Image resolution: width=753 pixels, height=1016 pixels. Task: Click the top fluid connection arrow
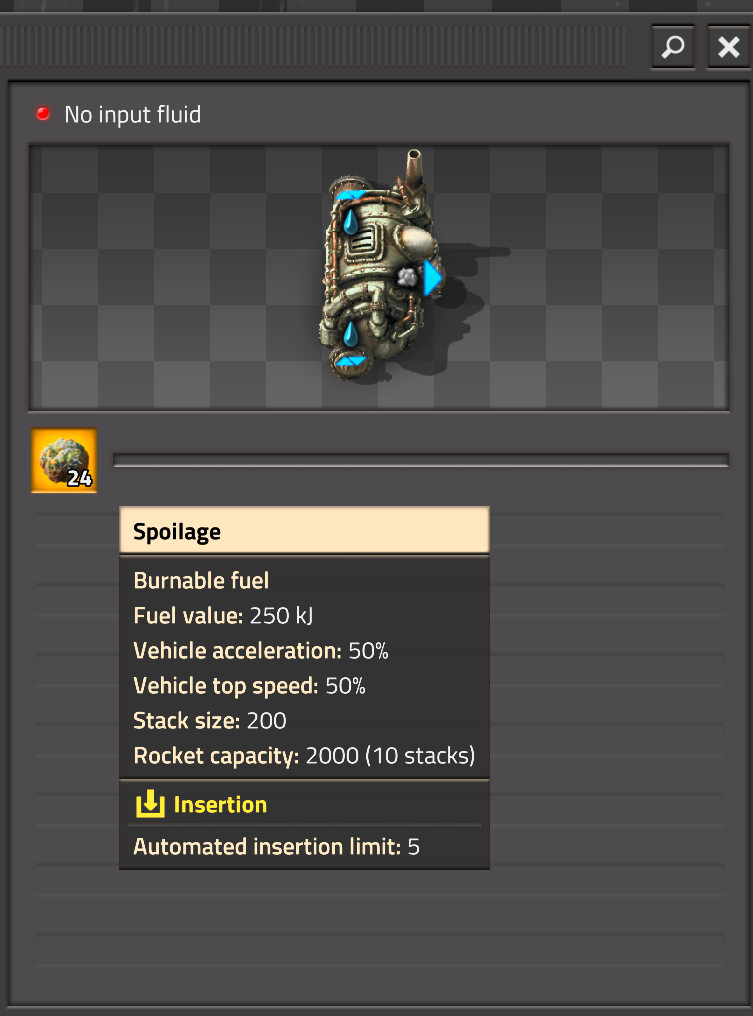(351, 194)
